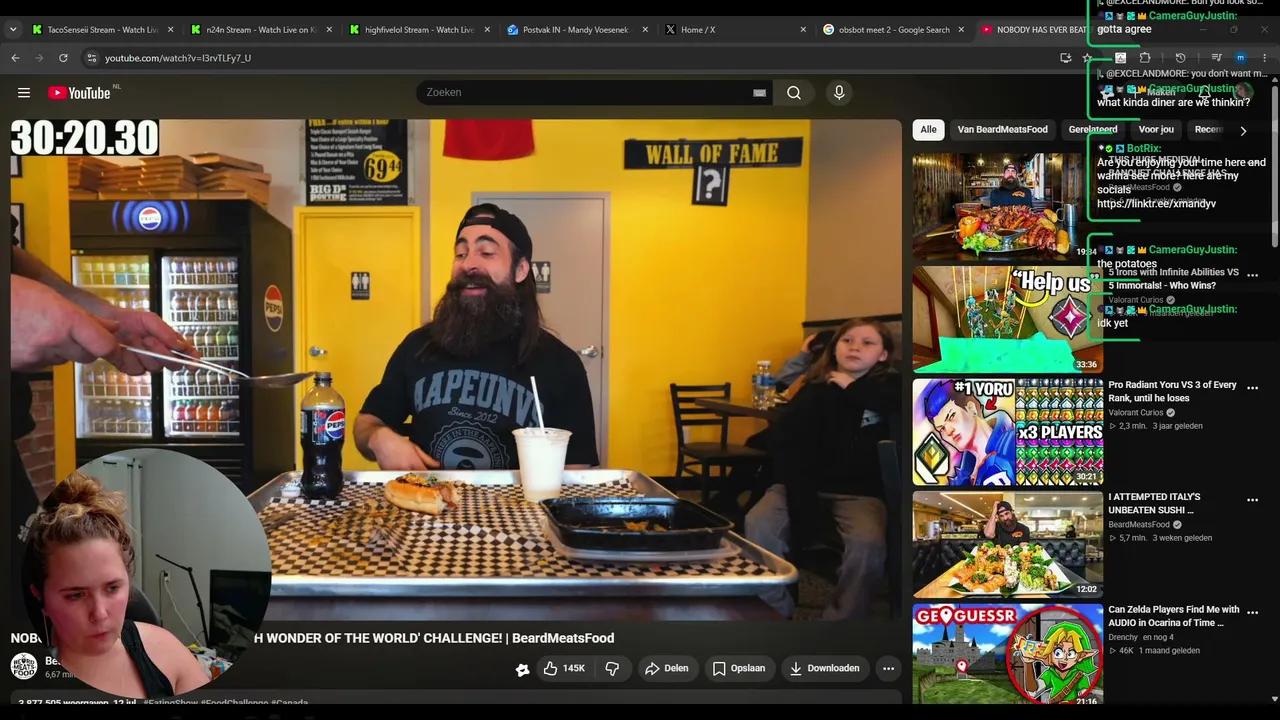Open the YouTube guide hamburger menu

23,93
